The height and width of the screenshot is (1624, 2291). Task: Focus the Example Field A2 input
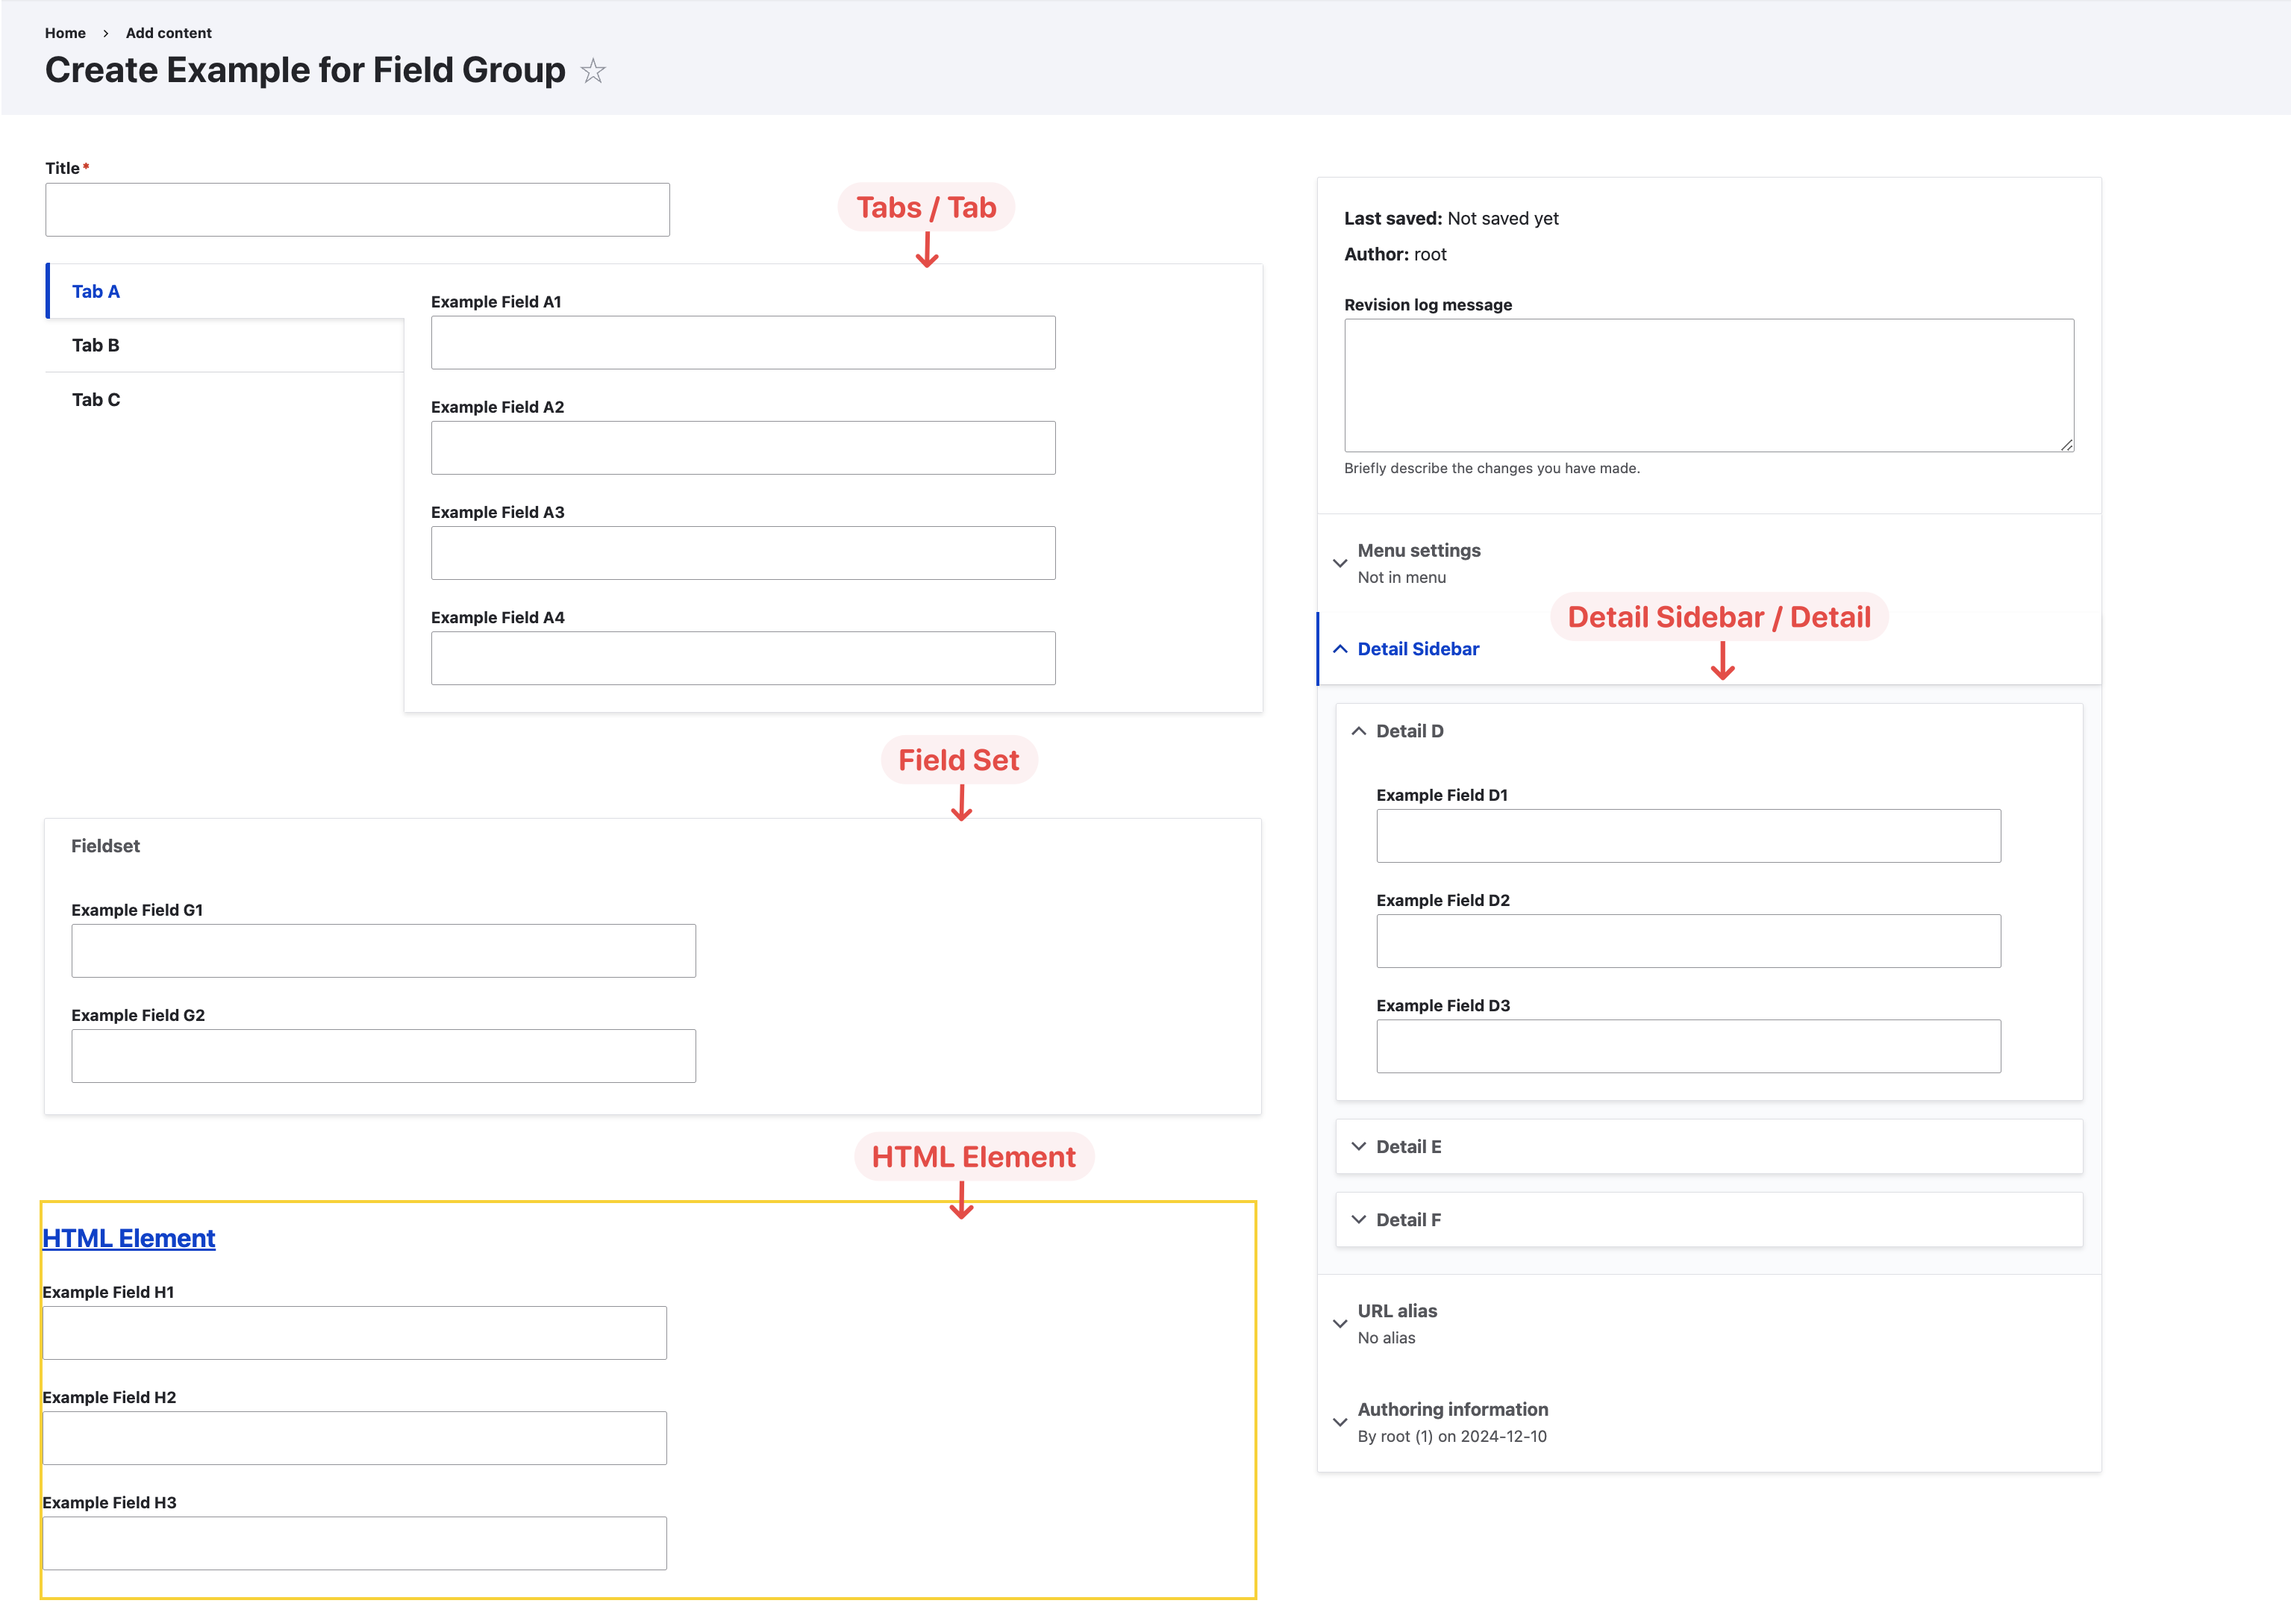743,448
